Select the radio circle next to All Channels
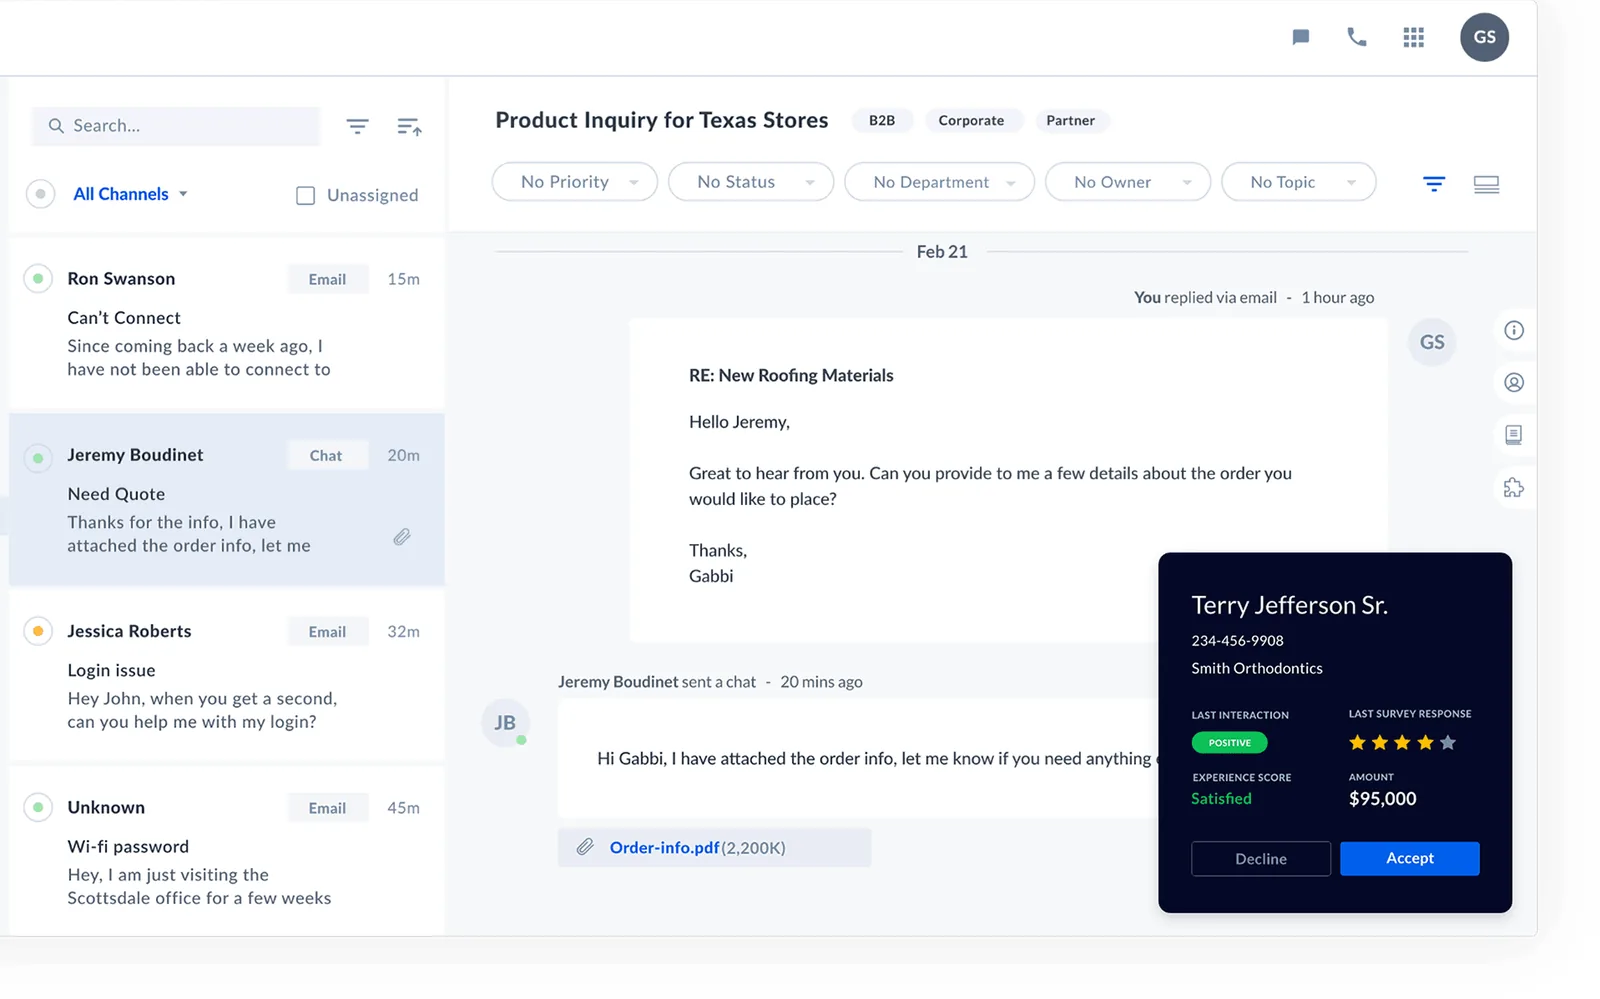The width and height of the screenshot is (1600, 999). [x=40, y=193]
